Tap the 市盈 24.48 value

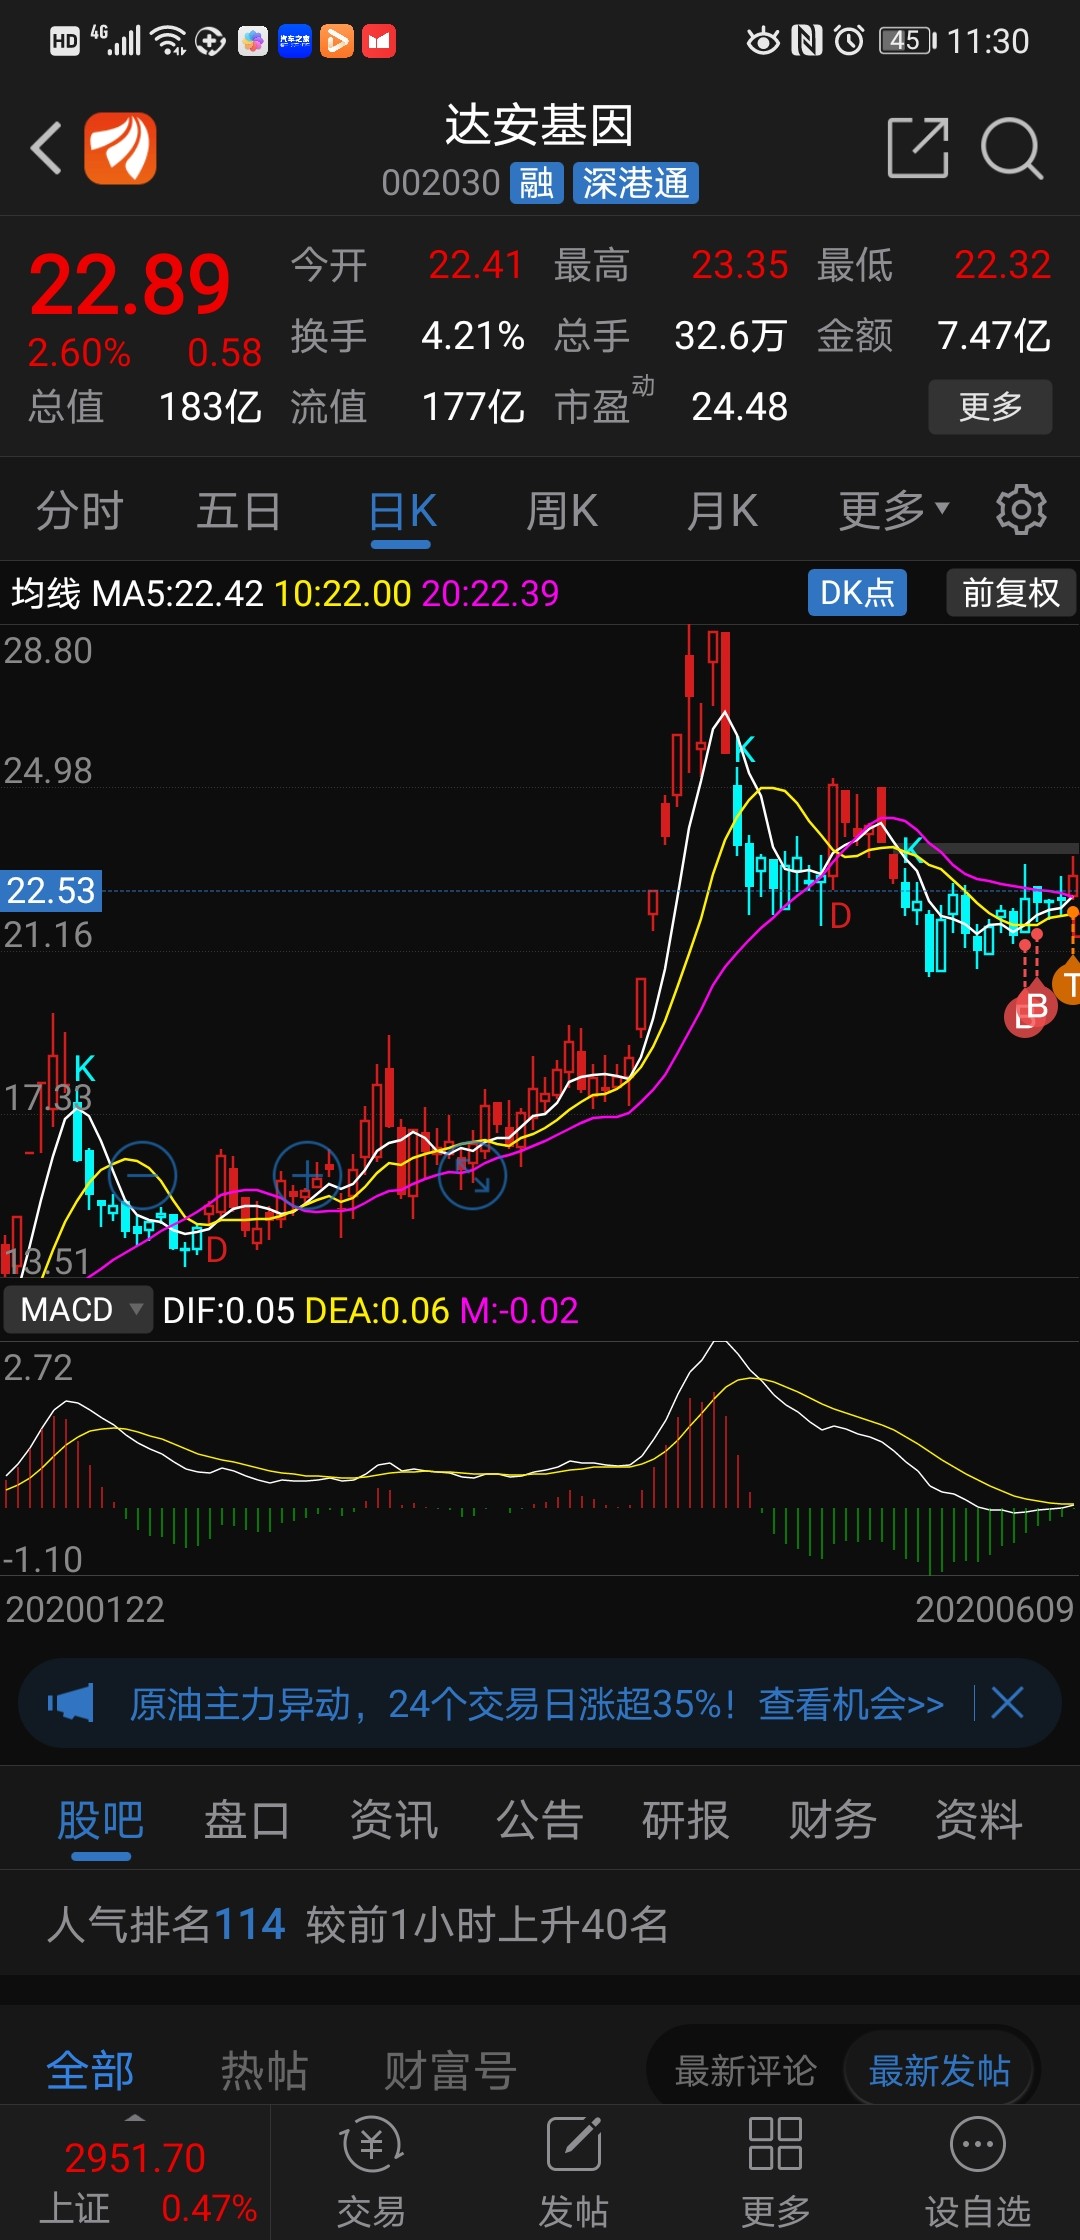[739, 406]
